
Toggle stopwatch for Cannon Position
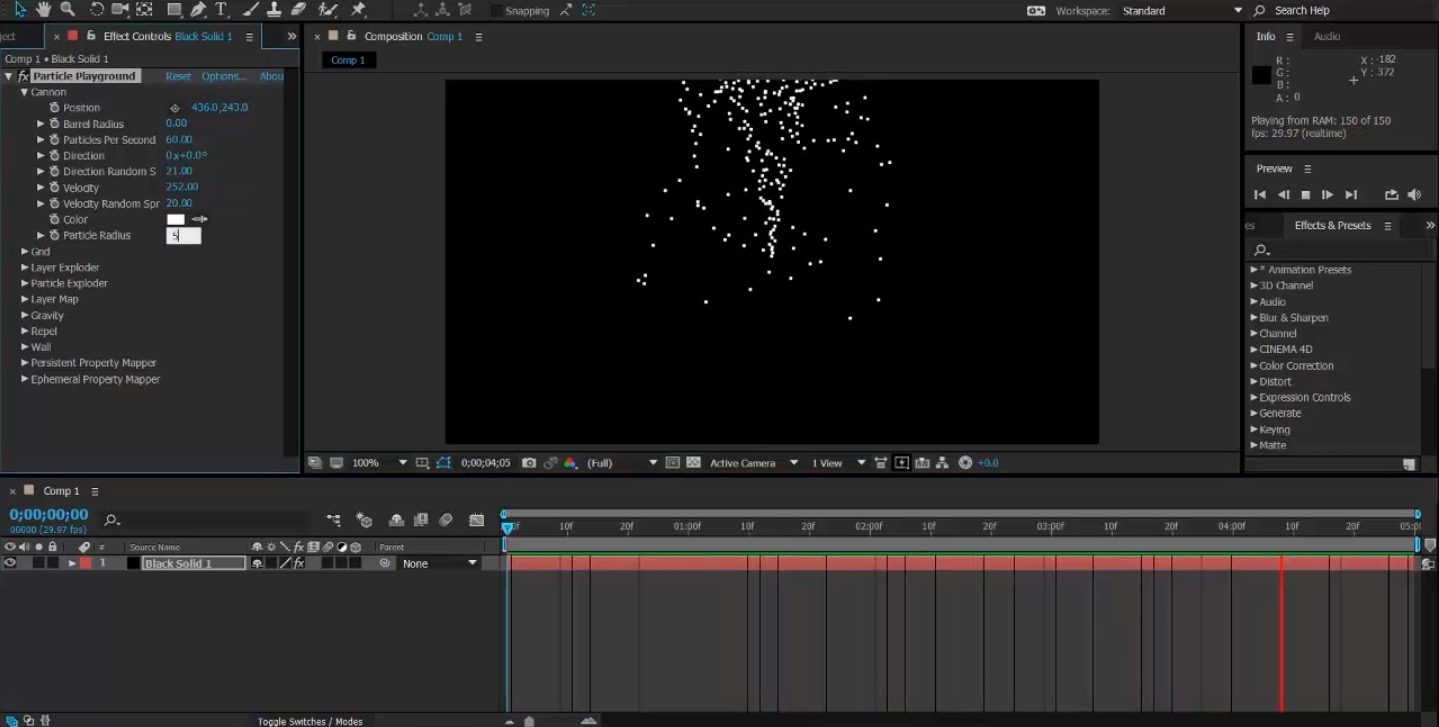(55, 108)
